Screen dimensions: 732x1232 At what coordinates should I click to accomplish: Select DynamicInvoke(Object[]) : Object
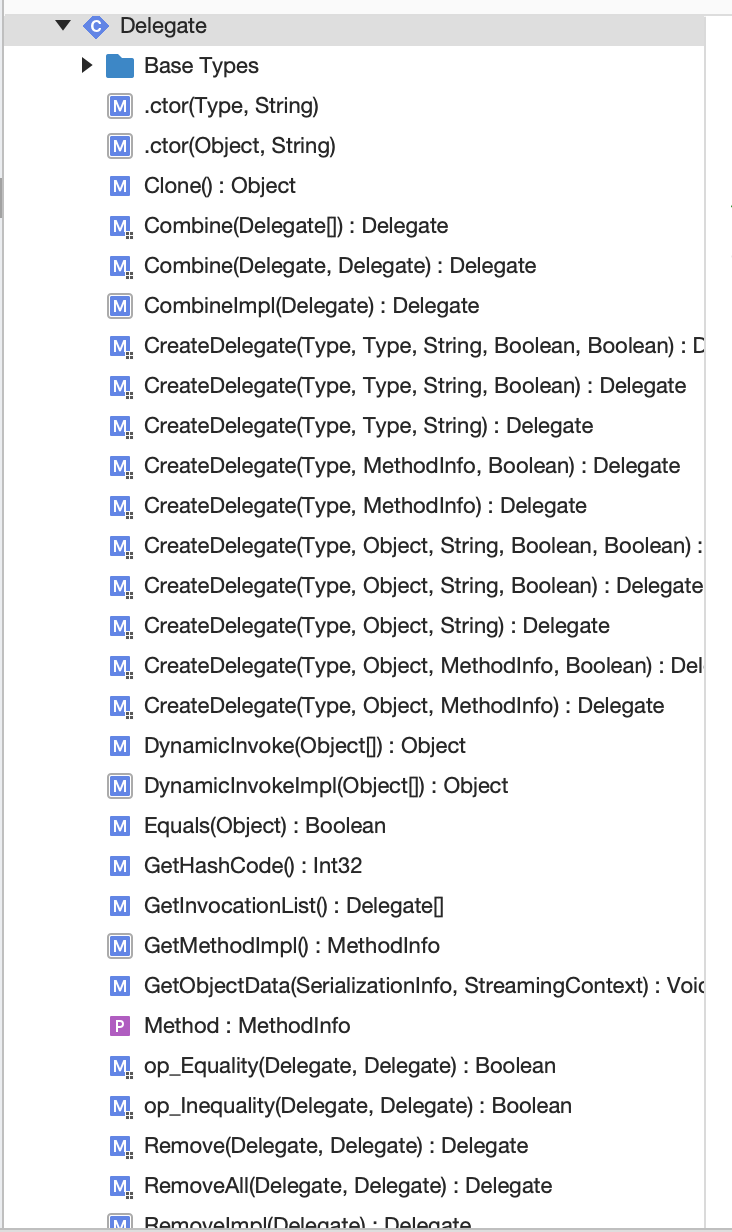[305, 746]
